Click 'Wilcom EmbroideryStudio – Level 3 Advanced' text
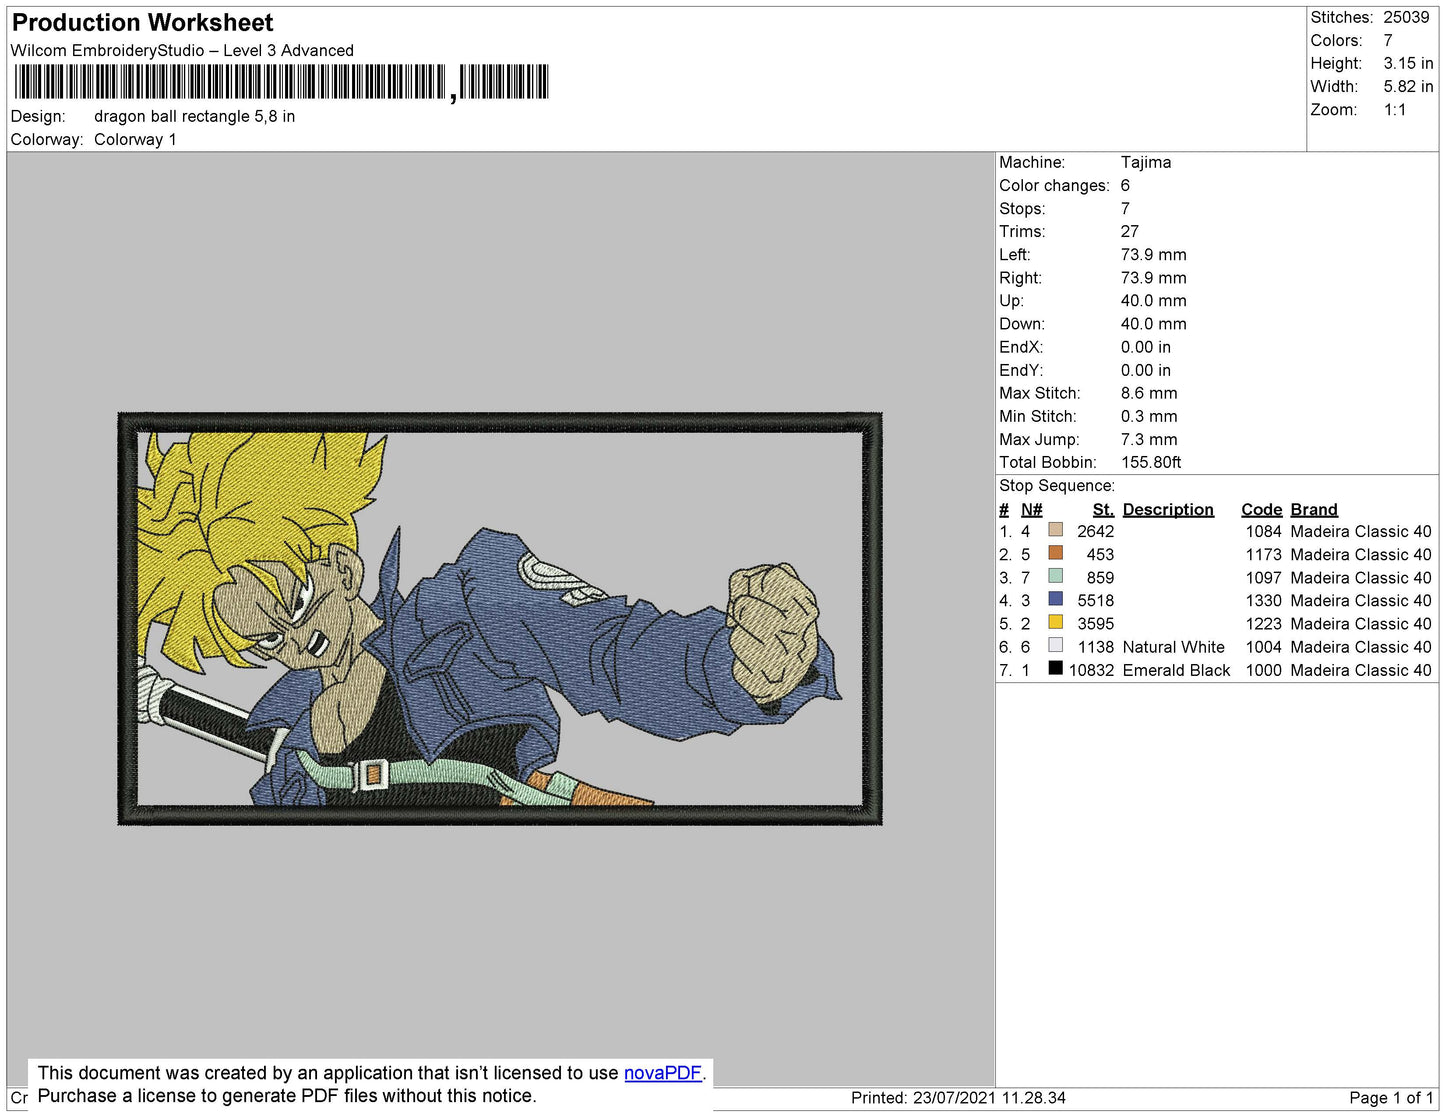 point(182,51)
